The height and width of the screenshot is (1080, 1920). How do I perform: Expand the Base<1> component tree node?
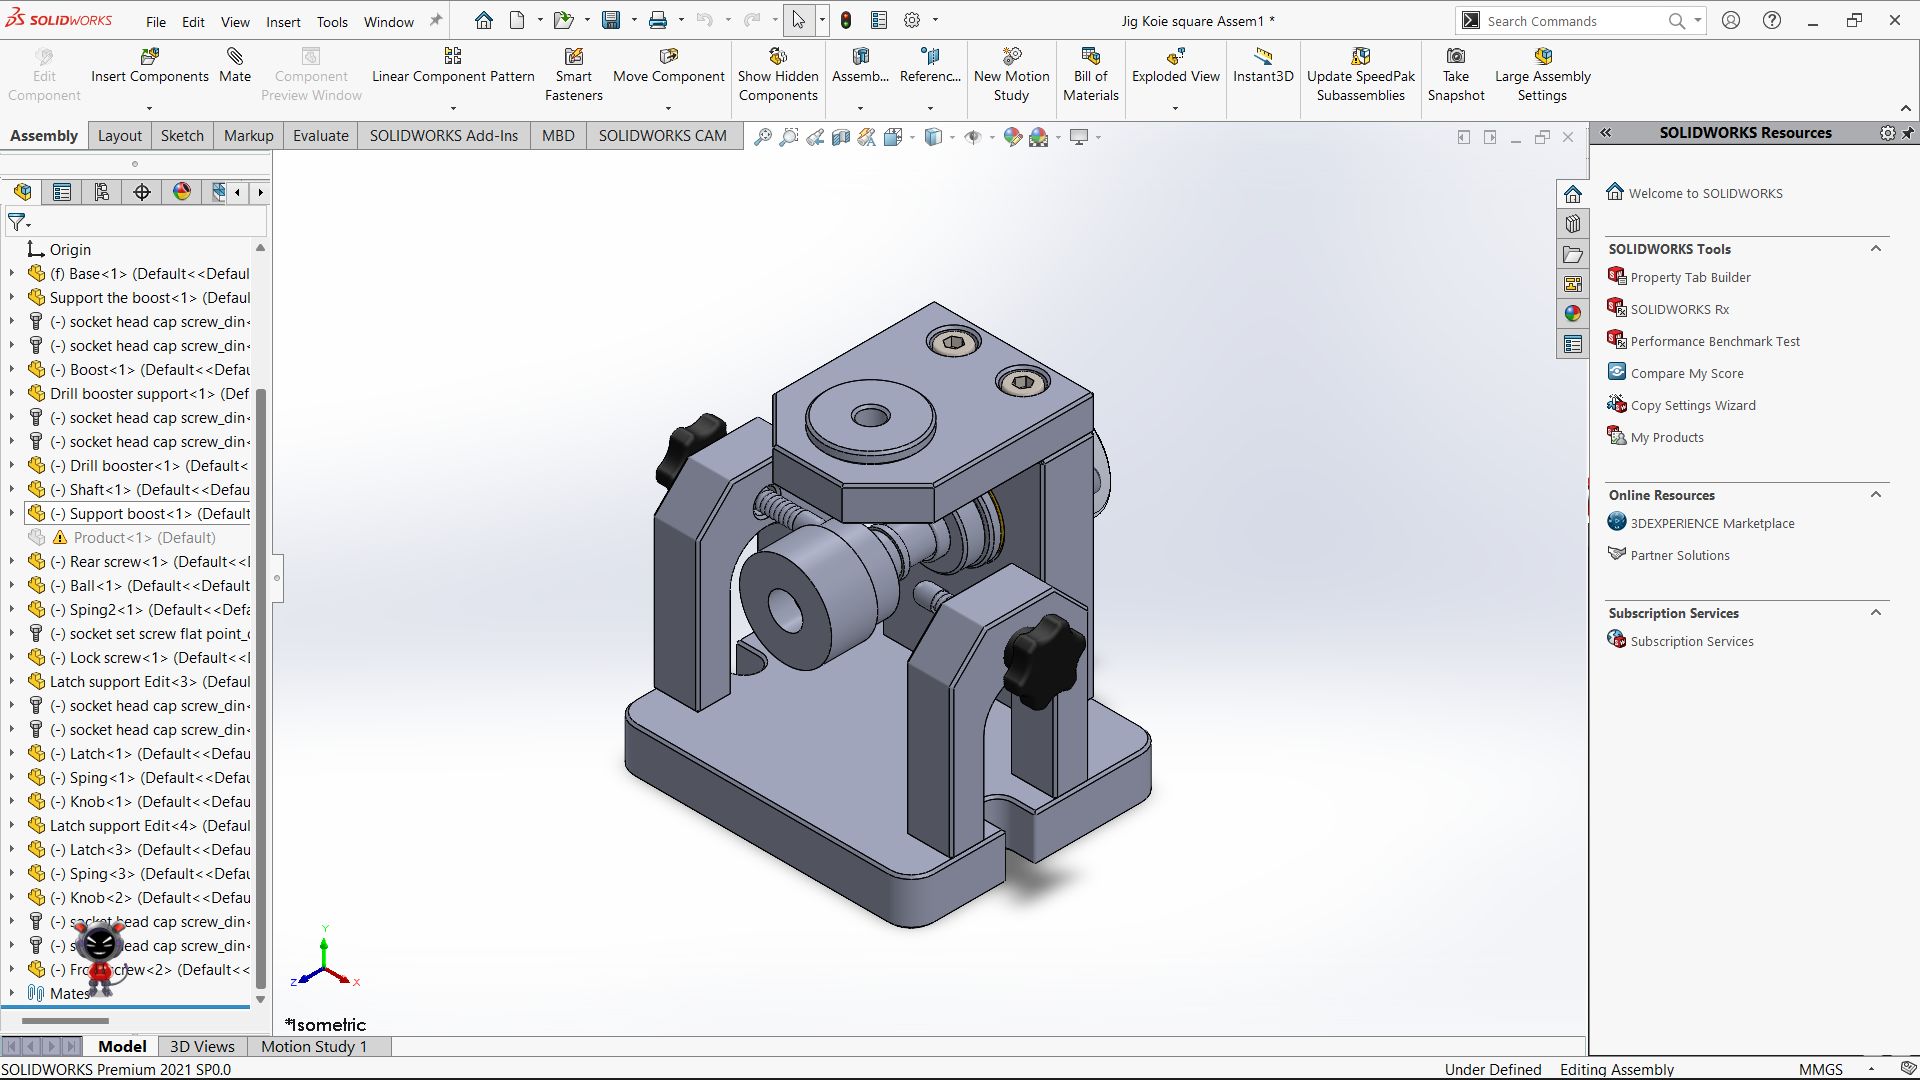[12, 274]
